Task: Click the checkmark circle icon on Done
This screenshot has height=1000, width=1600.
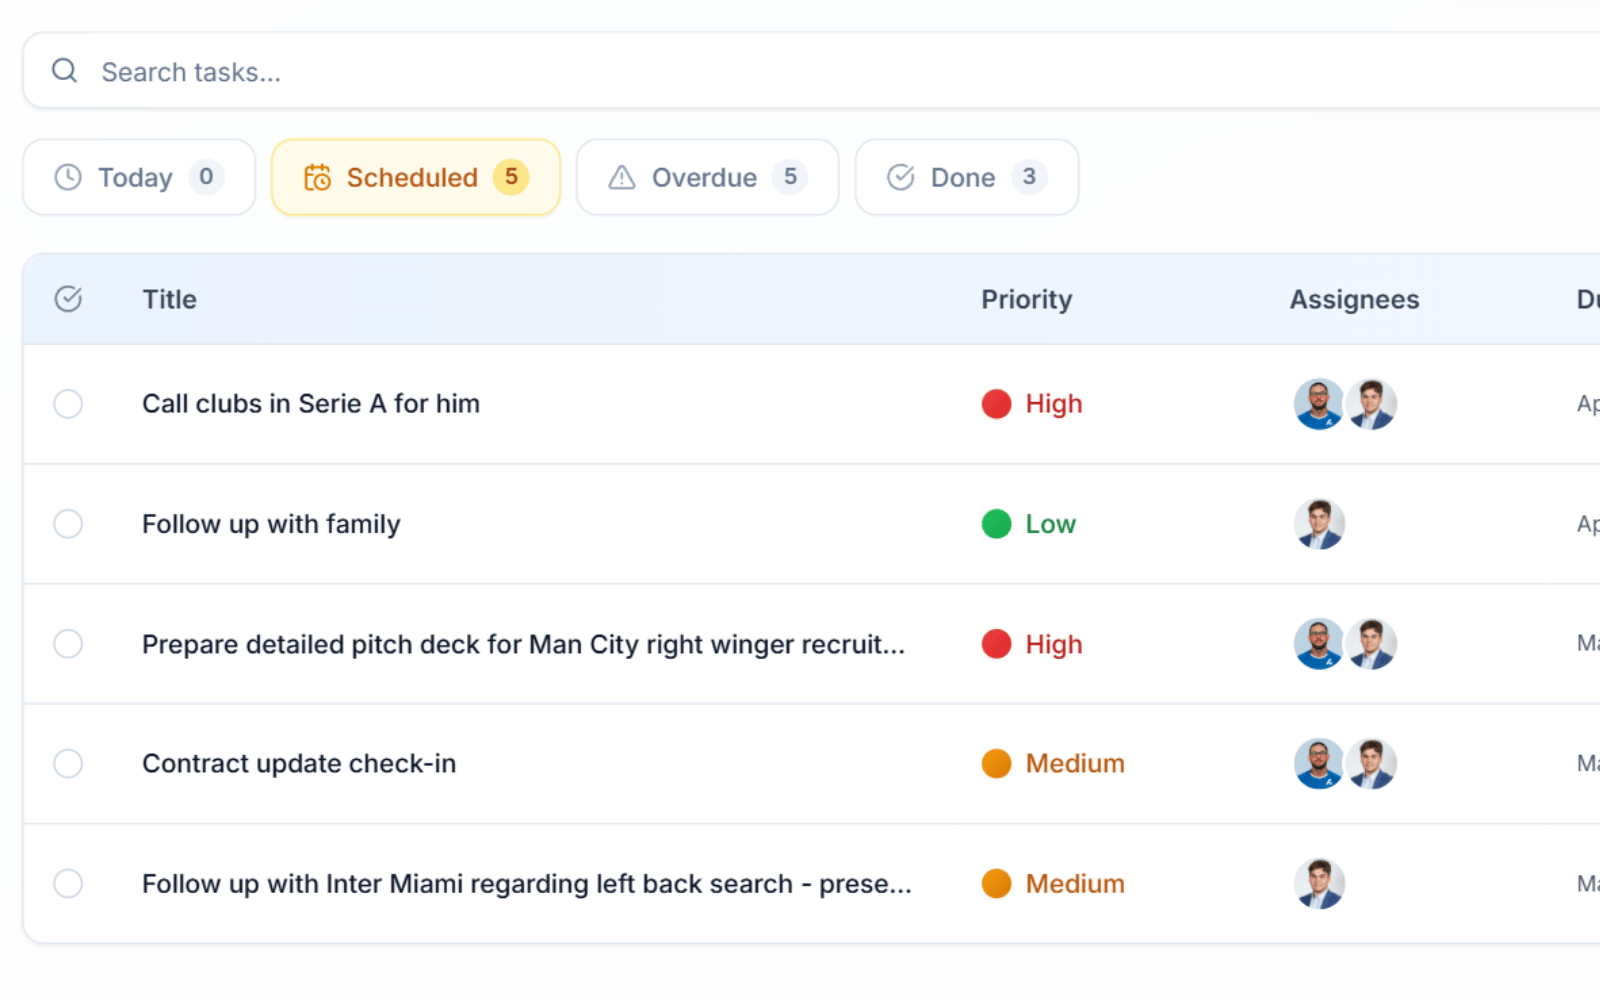Action: (901, 177)
